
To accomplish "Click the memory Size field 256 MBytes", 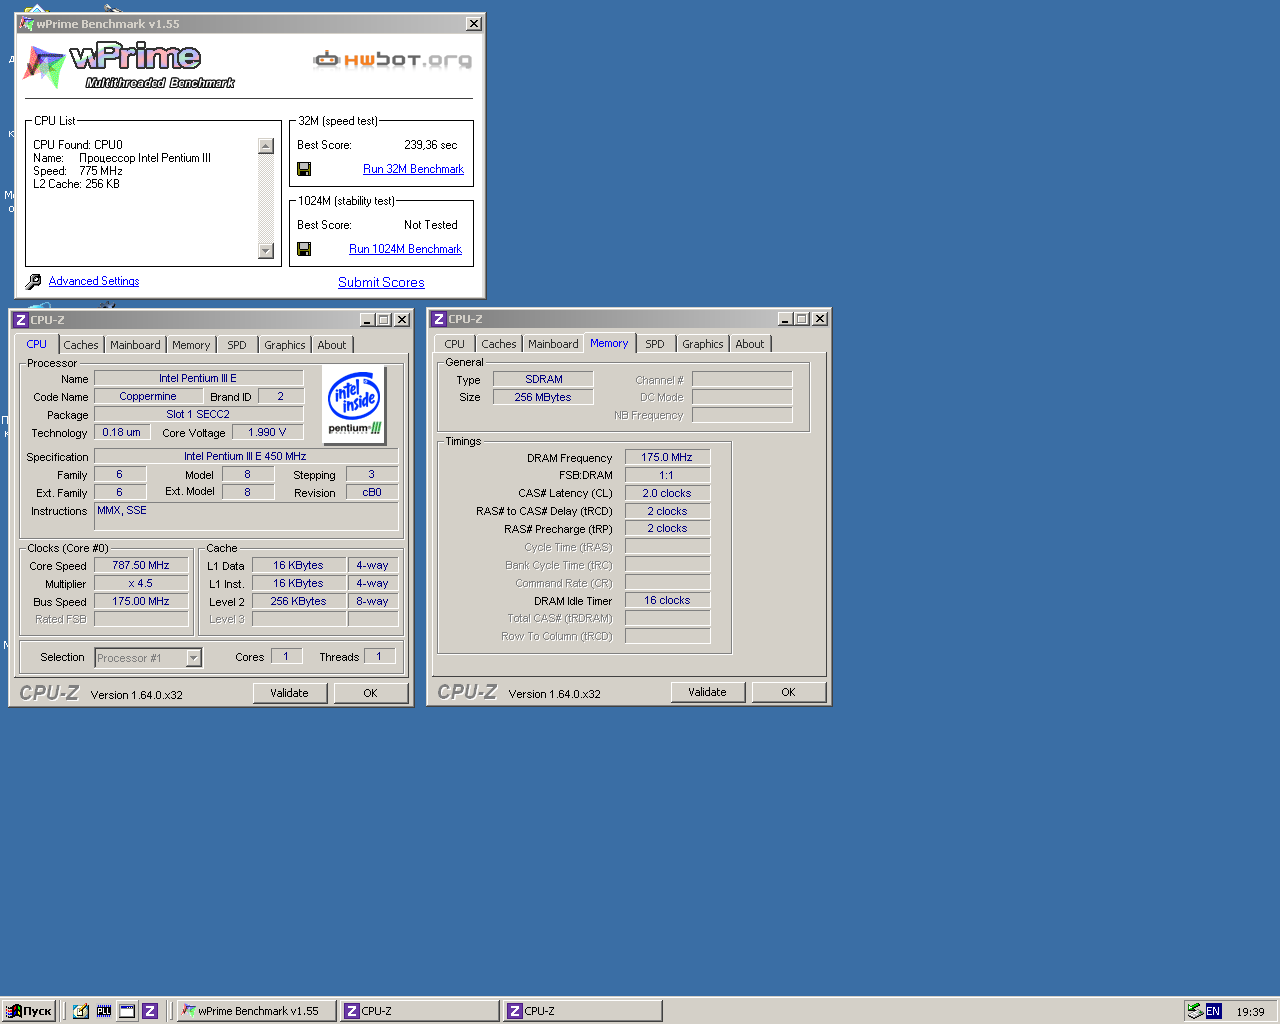I will [x=543, y=397].
